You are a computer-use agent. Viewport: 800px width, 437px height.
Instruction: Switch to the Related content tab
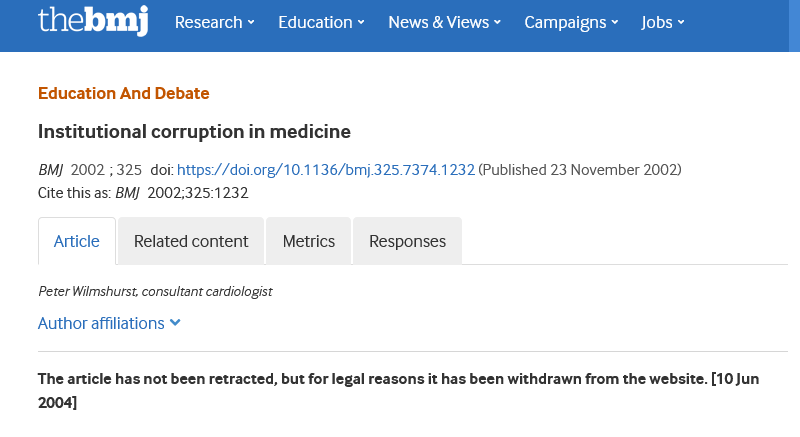[x=191, y=241]
